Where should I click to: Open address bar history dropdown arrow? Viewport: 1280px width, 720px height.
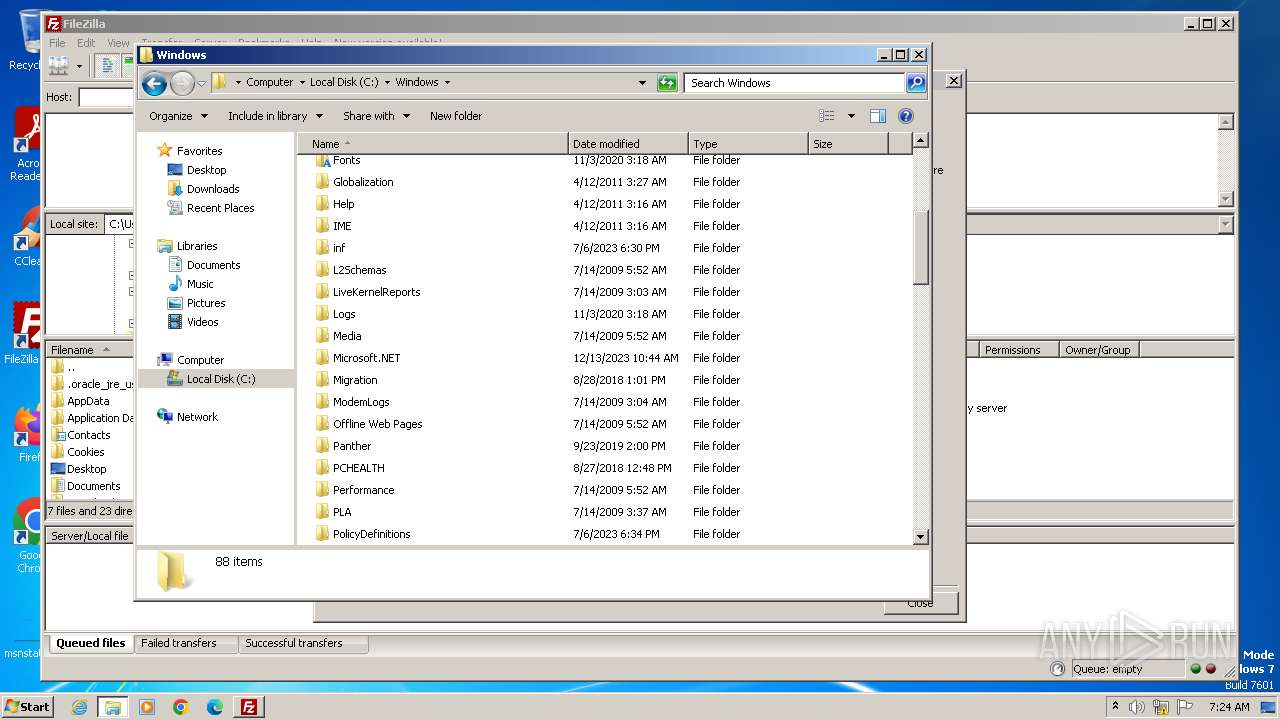[x=642, y=83]
